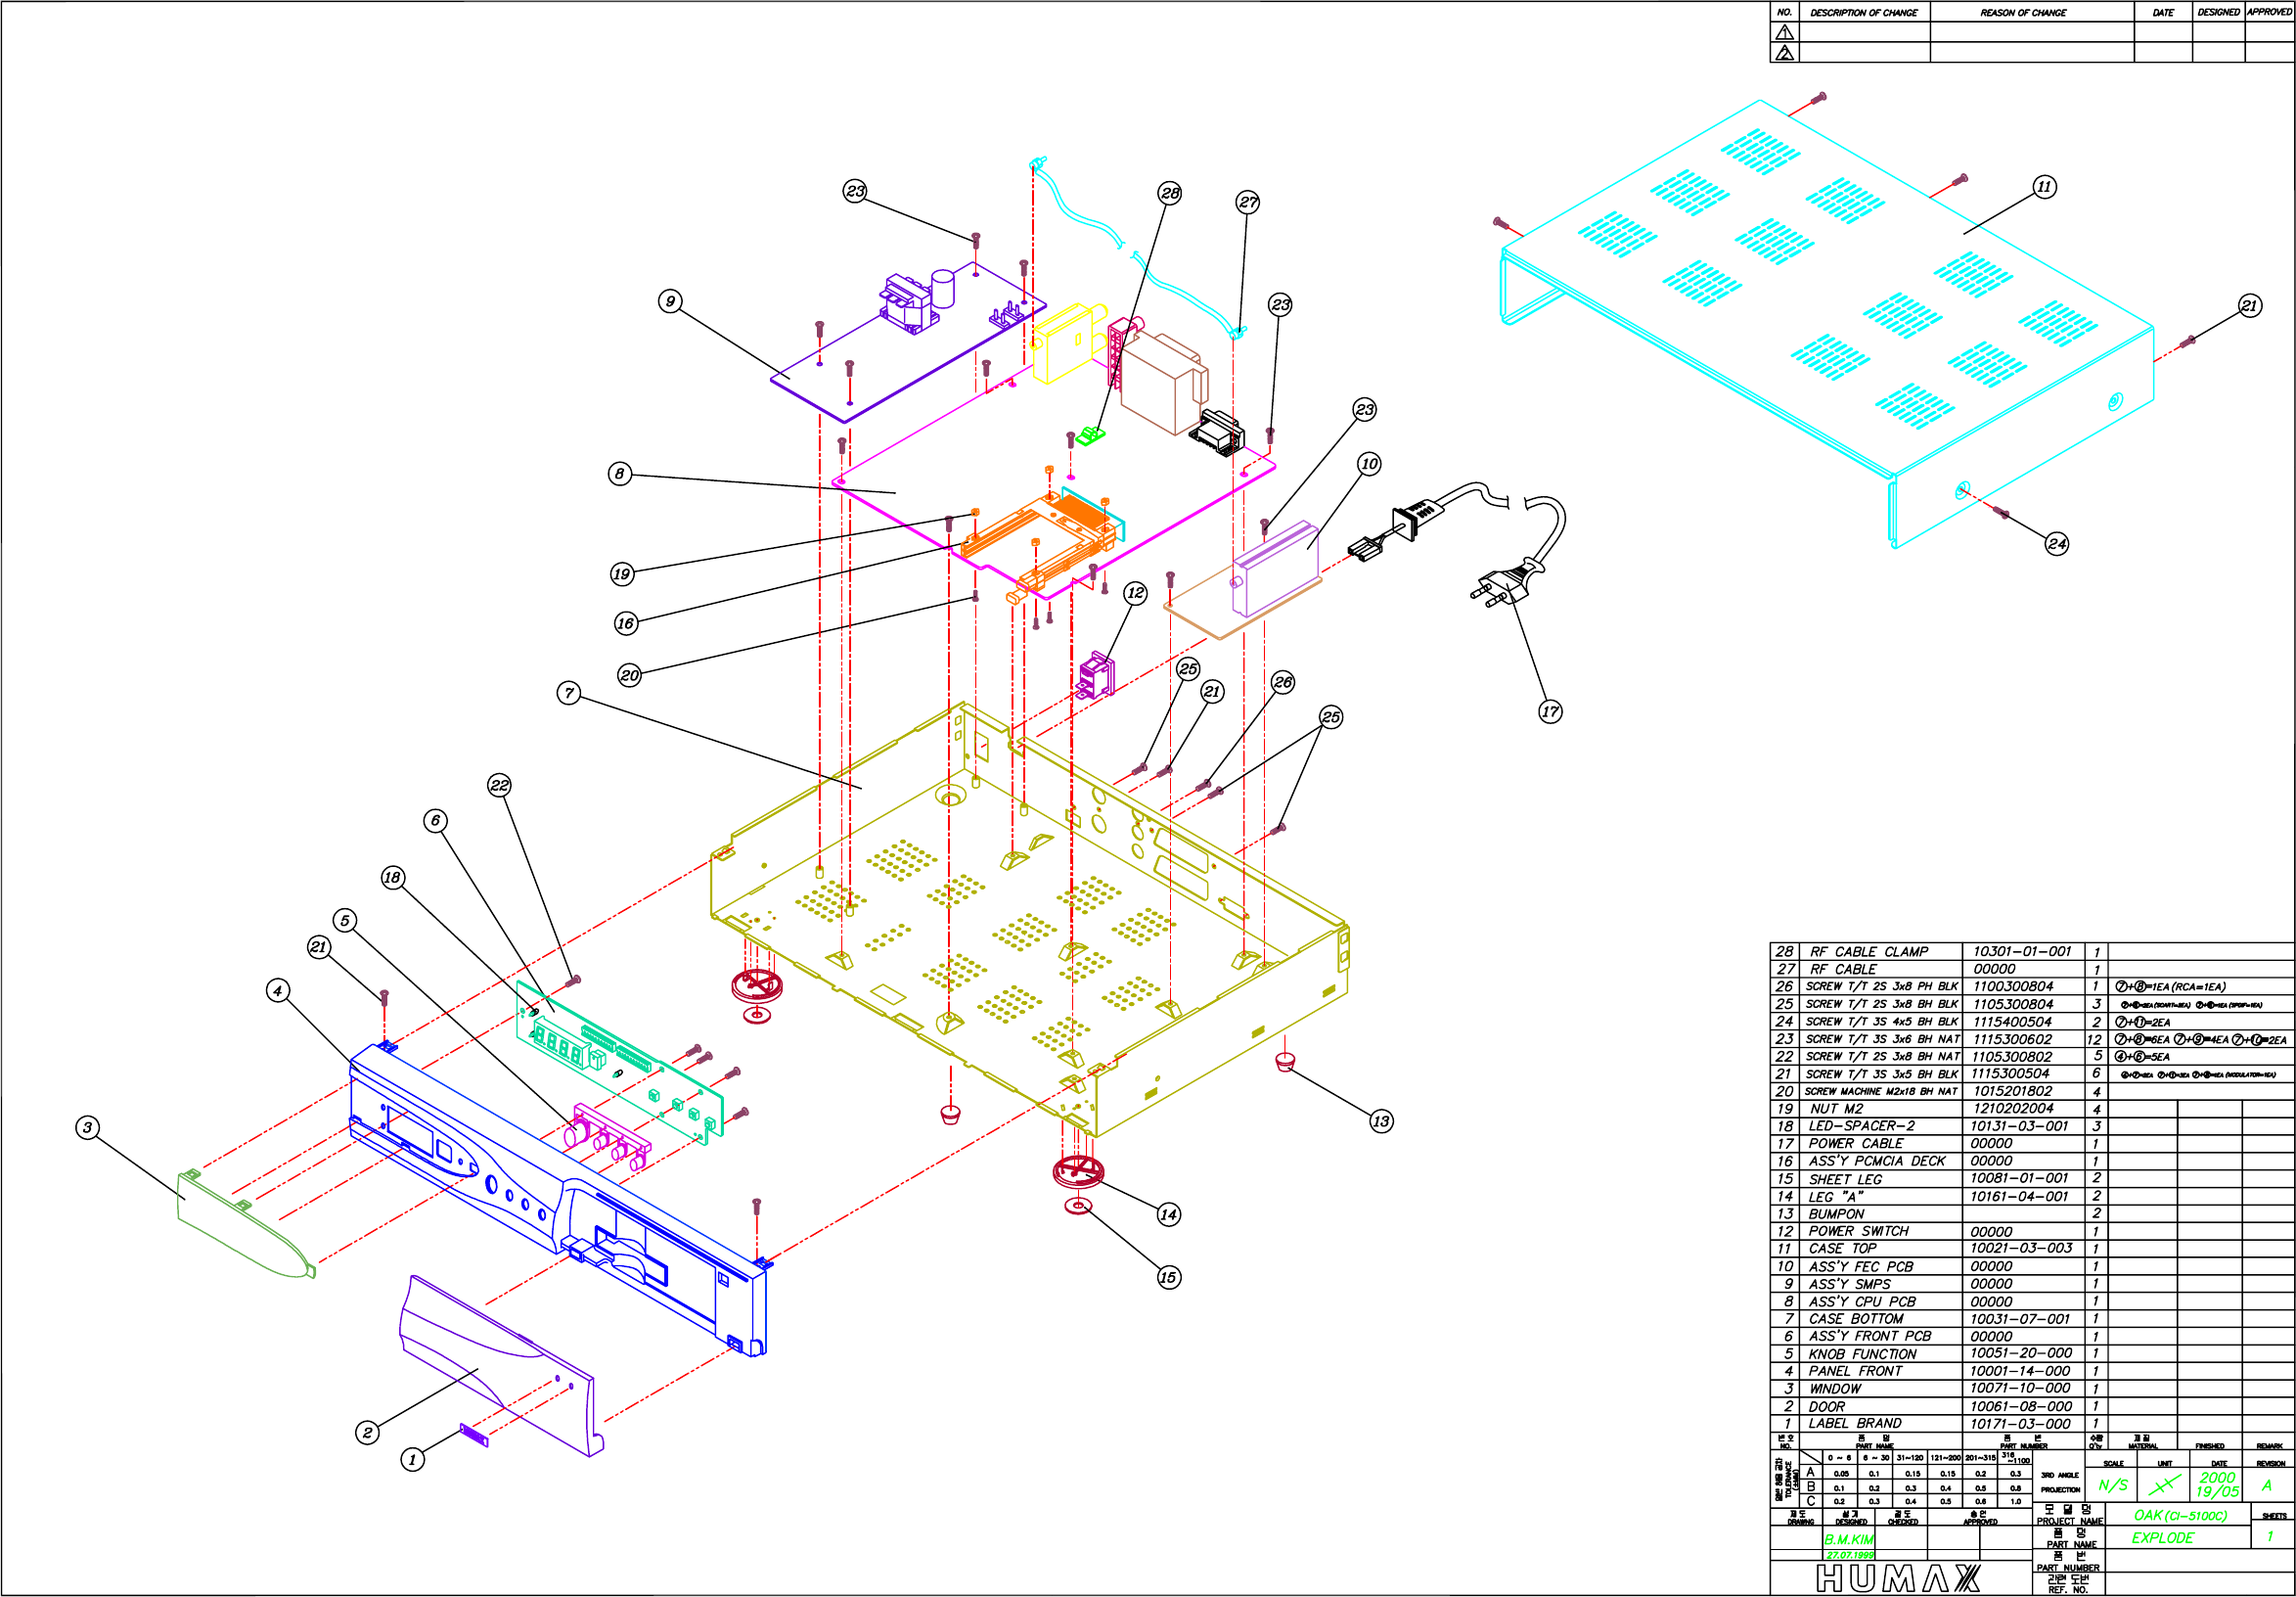Click the B.M.KIM designer name text
Image resolution: width=2296 pixels, height=1597 pixels.
coord(1848,1539)
